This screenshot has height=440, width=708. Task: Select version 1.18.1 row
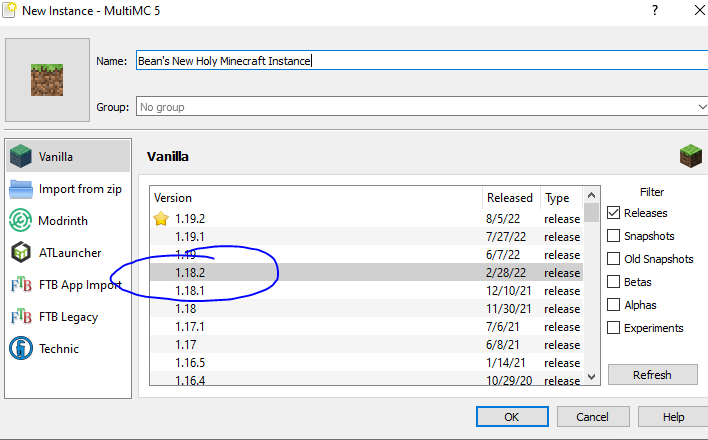pyautogui.click(x=366, y=290)
